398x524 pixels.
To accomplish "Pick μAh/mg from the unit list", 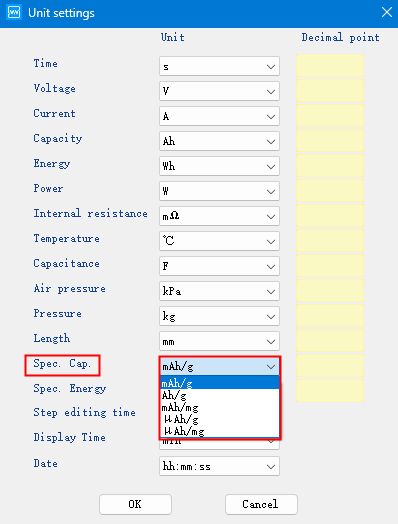I will click(220, 431).
